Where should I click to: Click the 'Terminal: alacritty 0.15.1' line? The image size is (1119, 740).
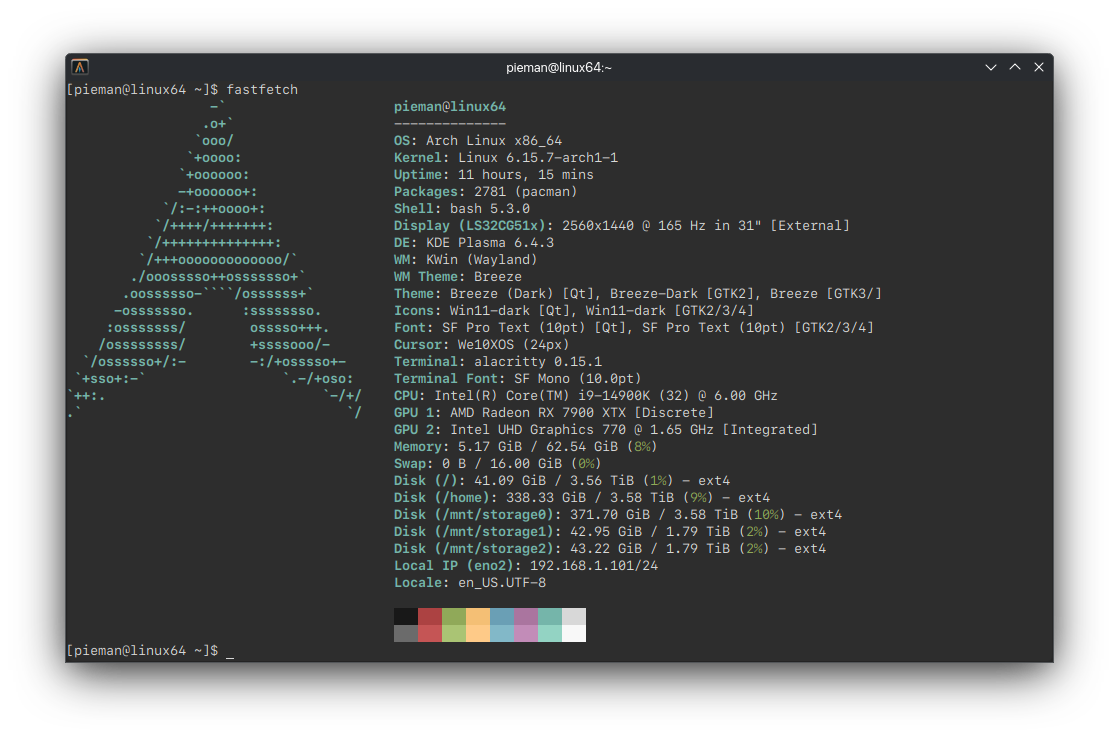tap(497, 362)
